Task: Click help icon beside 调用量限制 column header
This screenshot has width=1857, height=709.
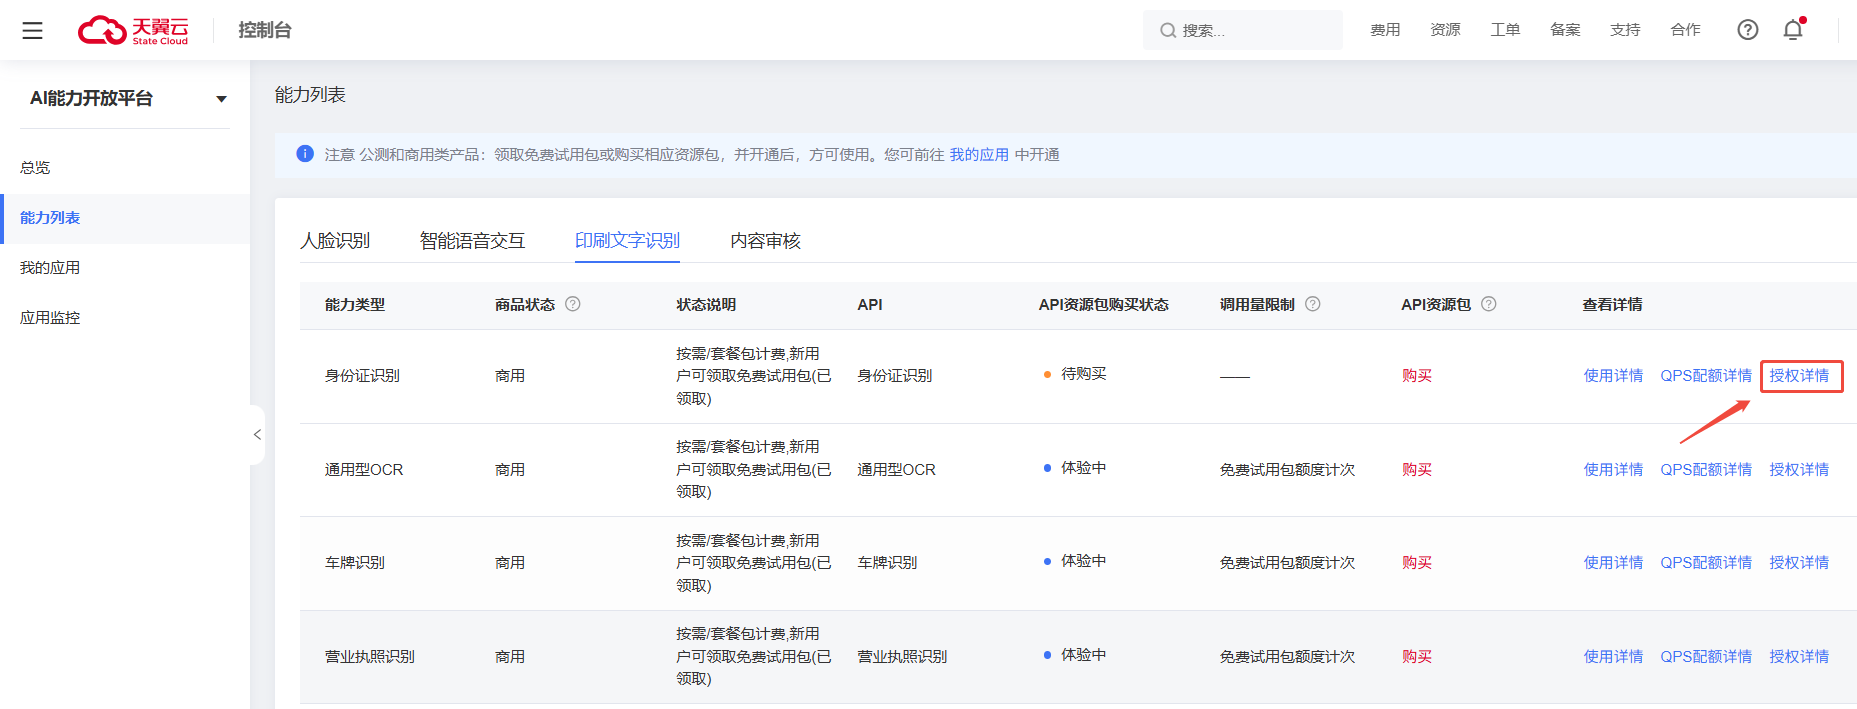Action: click(1313, 304)
